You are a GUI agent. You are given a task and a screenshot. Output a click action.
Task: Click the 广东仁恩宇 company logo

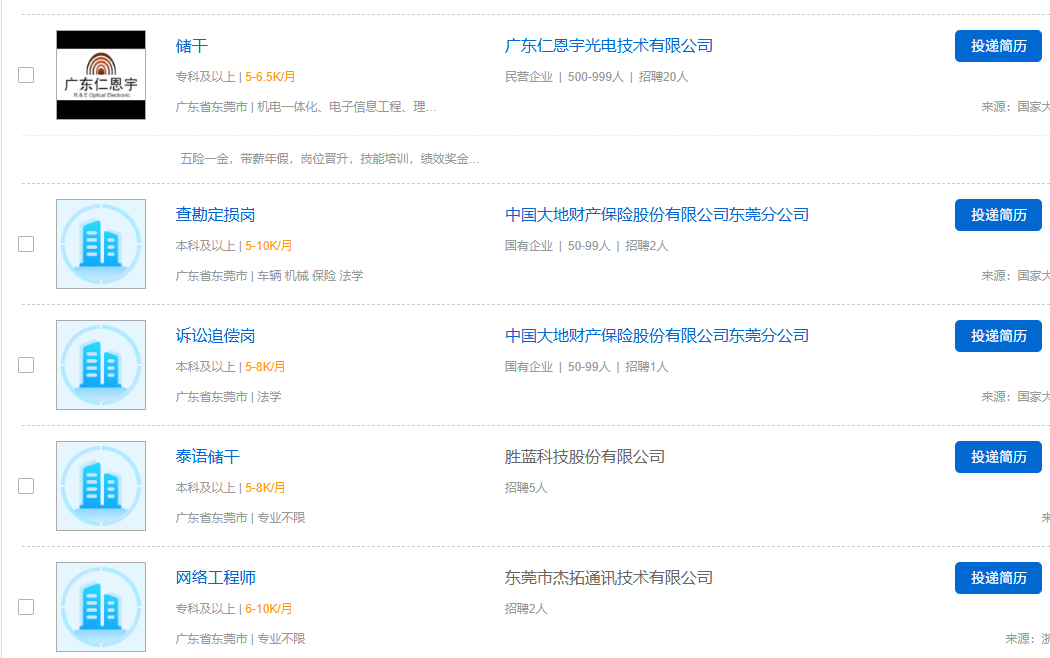101,75
